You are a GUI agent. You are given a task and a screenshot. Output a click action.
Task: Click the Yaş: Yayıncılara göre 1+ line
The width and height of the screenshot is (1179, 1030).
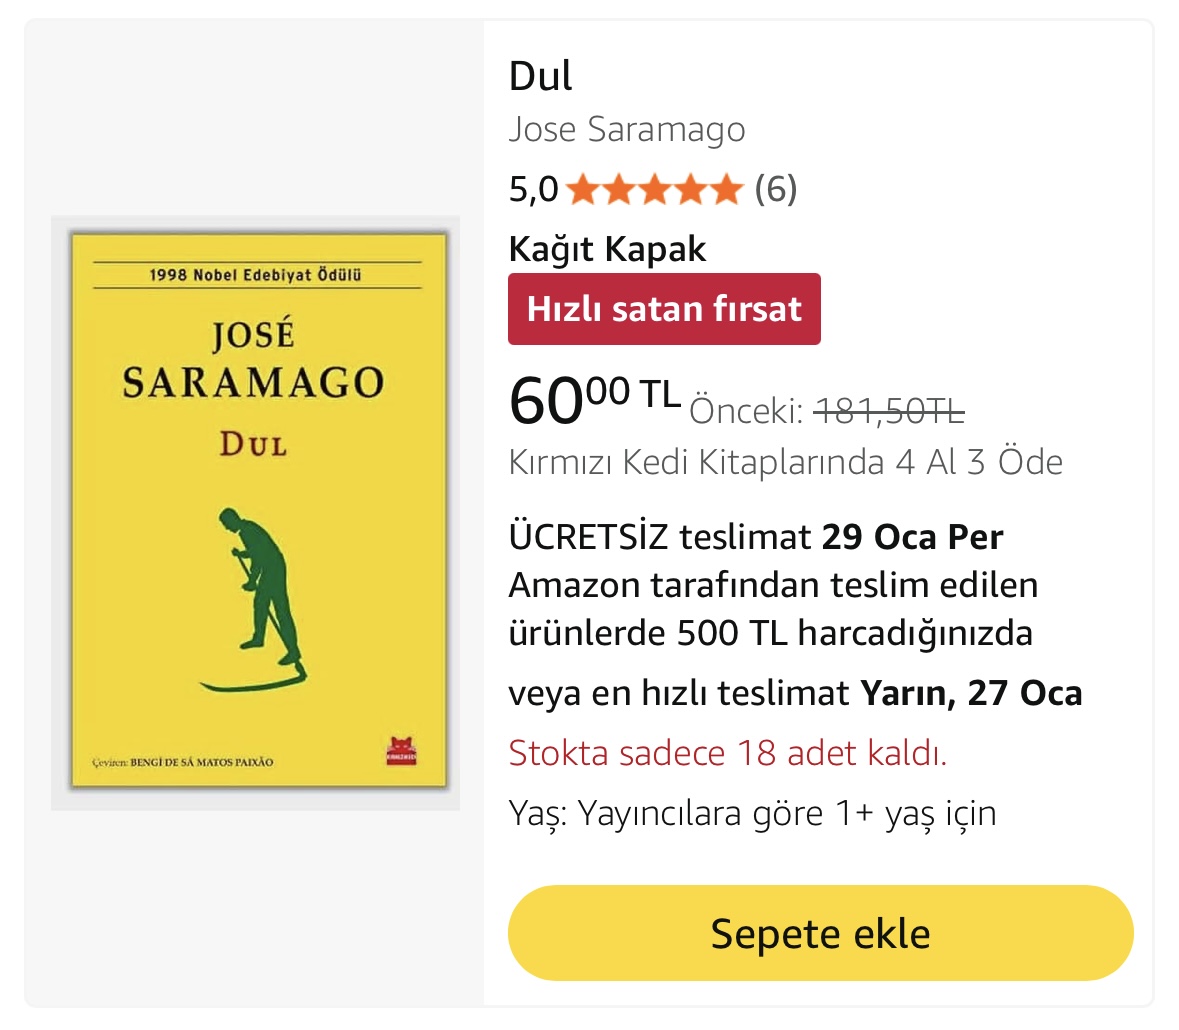[x=753, y=813]
